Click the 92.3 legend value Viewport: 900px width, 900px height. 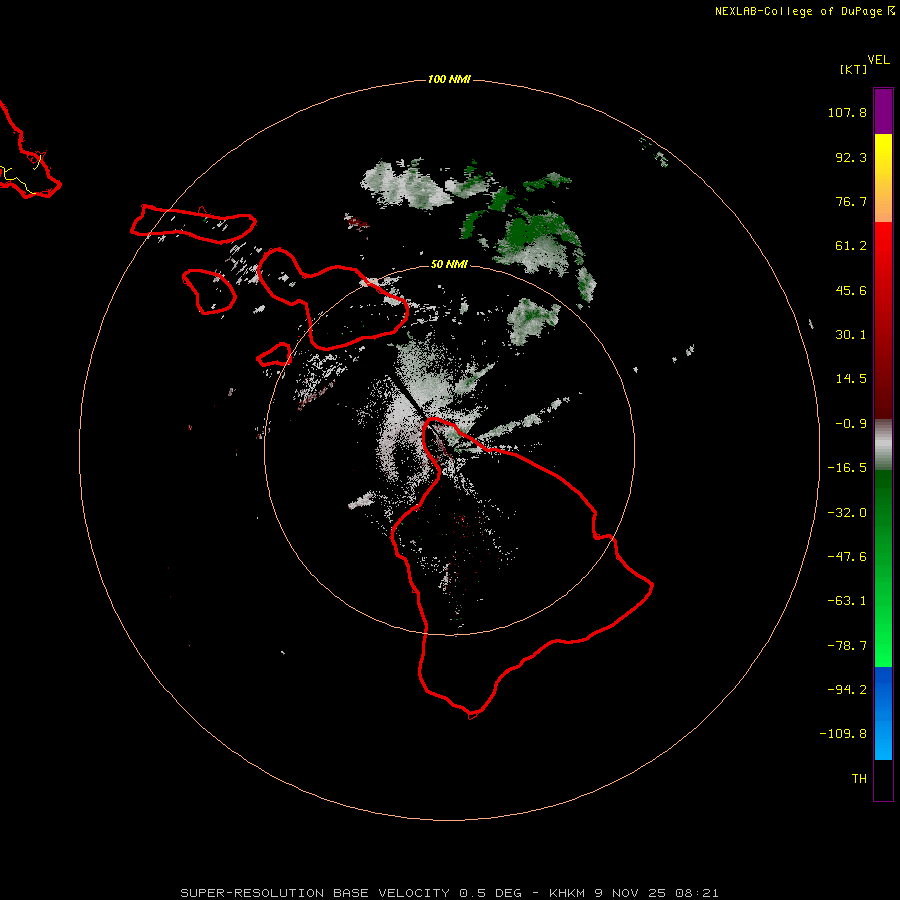tap(851, 157)
